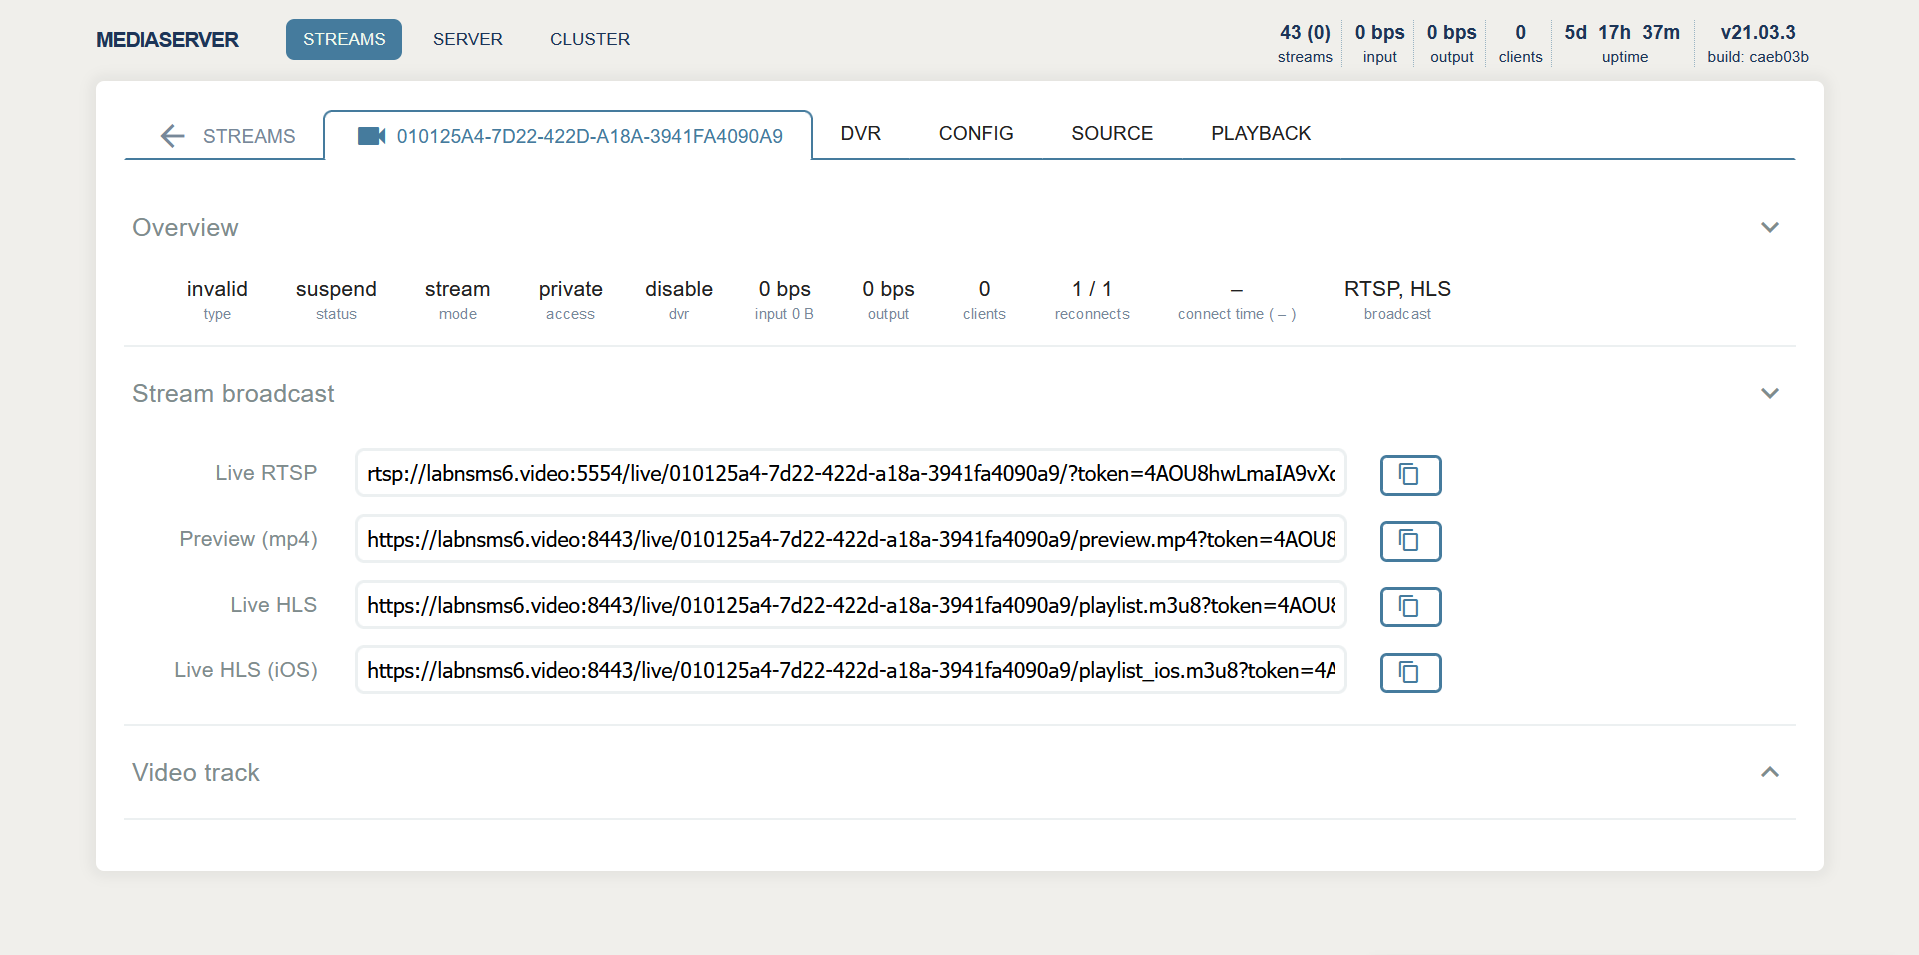The width and height of the screenshot is (1919, 955).
Task: Copy the Live RTSP URL
Action: [1409, 475]
